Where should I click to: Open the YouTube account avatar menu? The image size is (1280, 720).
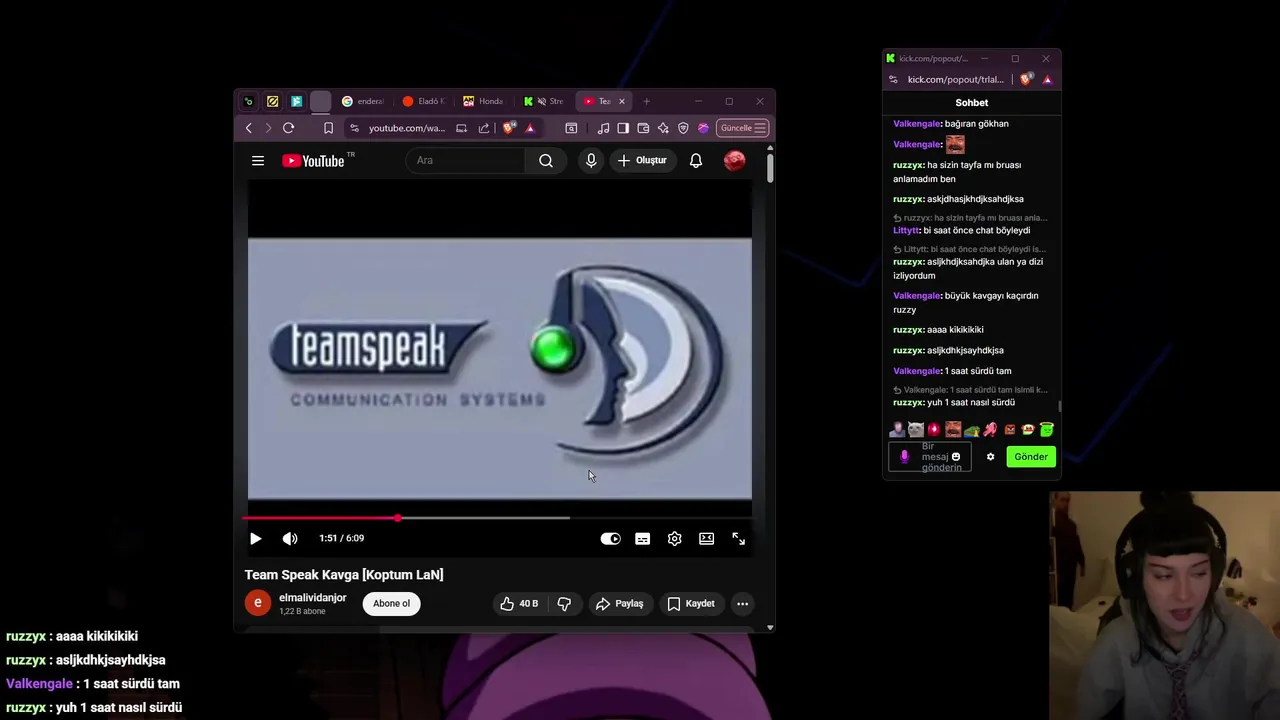[x=735, y=160]
